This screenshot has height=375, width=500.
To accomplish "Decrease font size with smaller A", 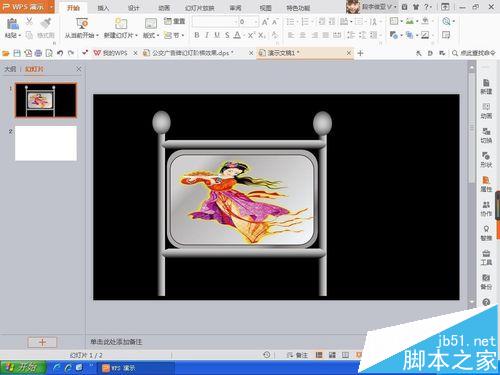I will pyautogui.click(x=275, y=22).
